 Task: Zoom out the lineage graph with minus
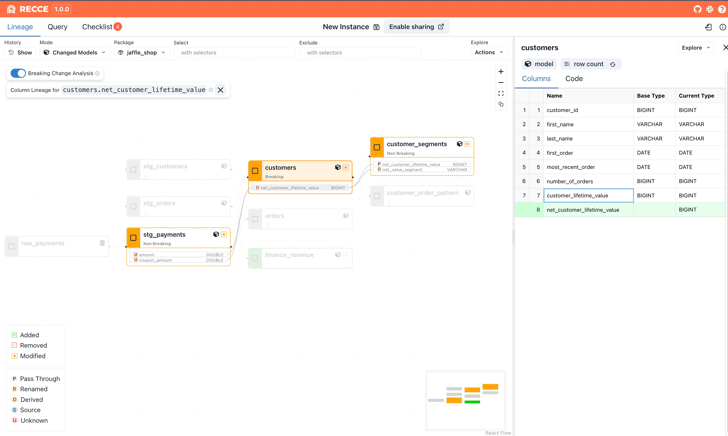pos(500,83)
